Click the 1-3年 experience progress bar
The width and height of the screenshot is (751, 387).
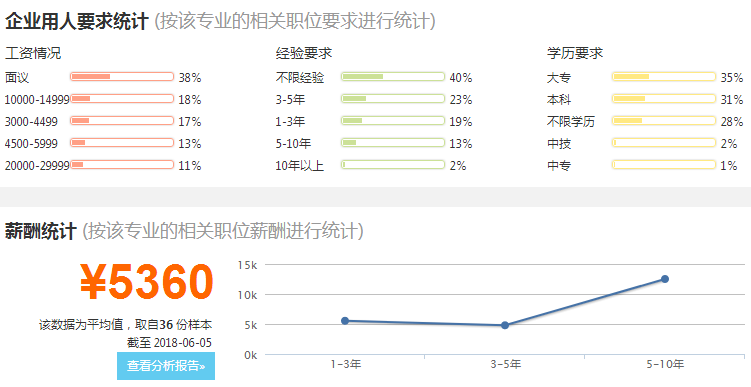(x=393, y=121)
